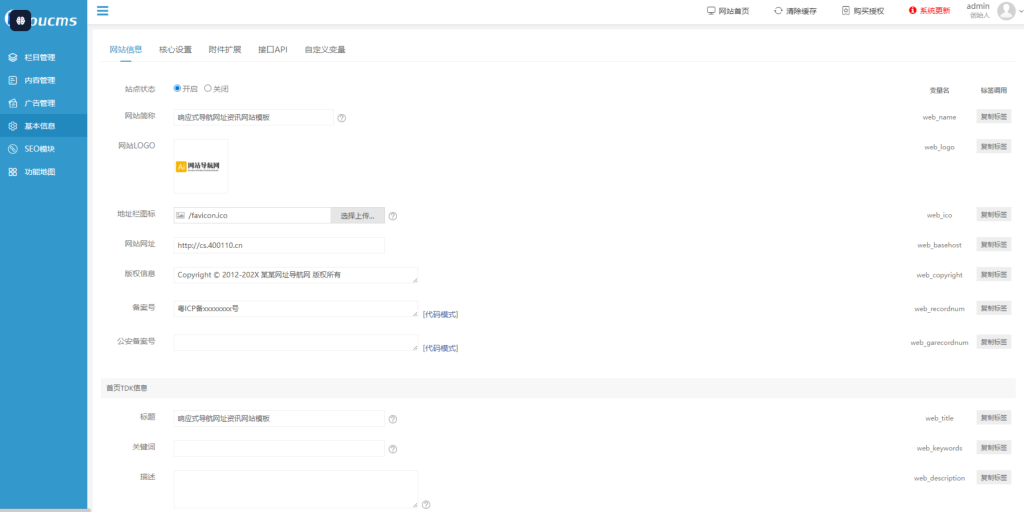Select the 开启 site status radio button
Image resolution: width=1024 pixels, height=512 pixels.
tap(177, 88)
